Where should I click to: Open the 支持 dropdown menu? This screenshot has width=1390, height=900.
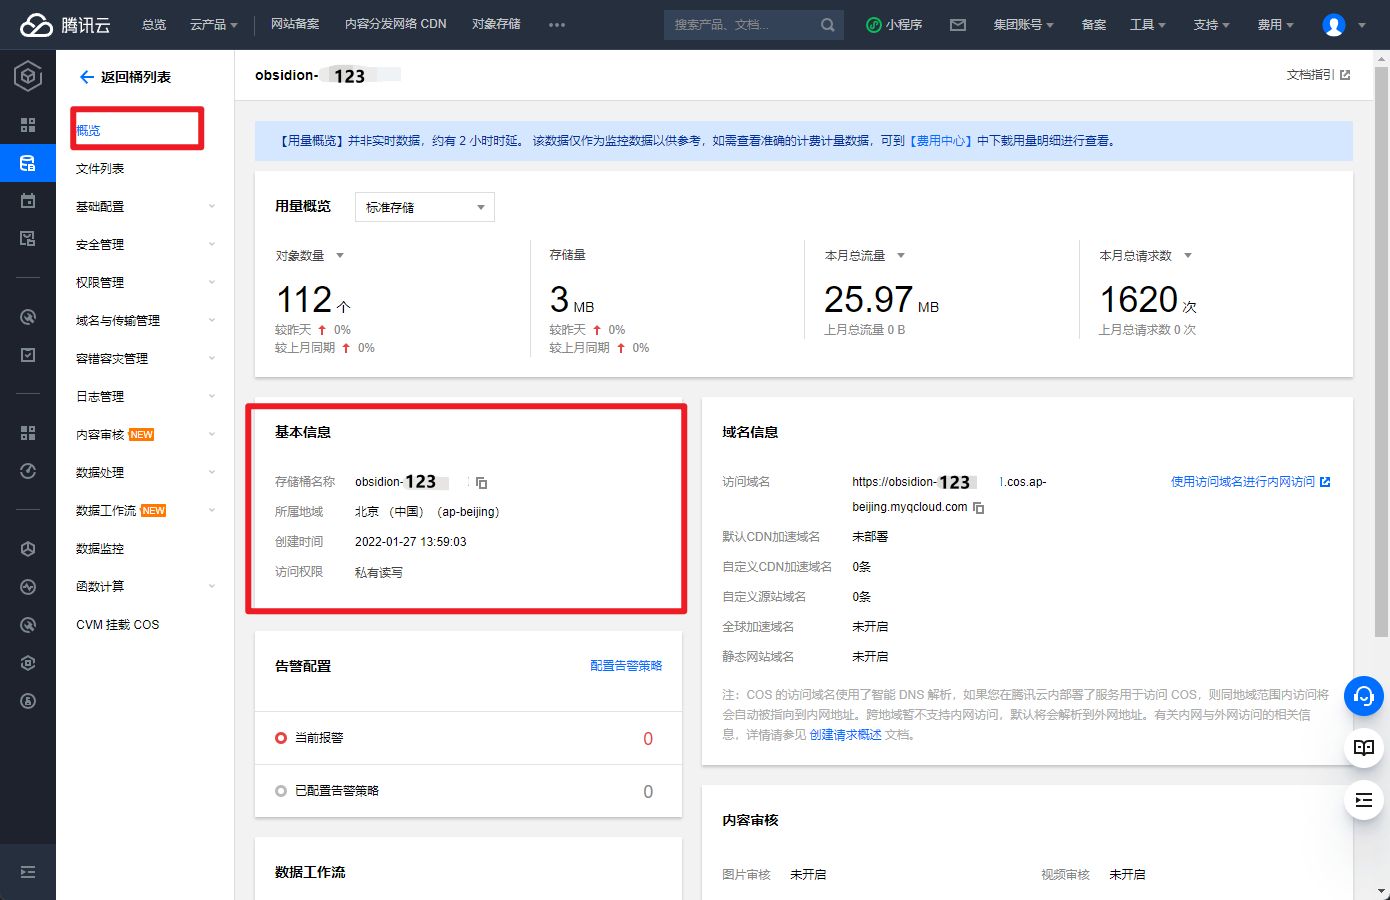pyautogui.click(x=1211, y=25)
